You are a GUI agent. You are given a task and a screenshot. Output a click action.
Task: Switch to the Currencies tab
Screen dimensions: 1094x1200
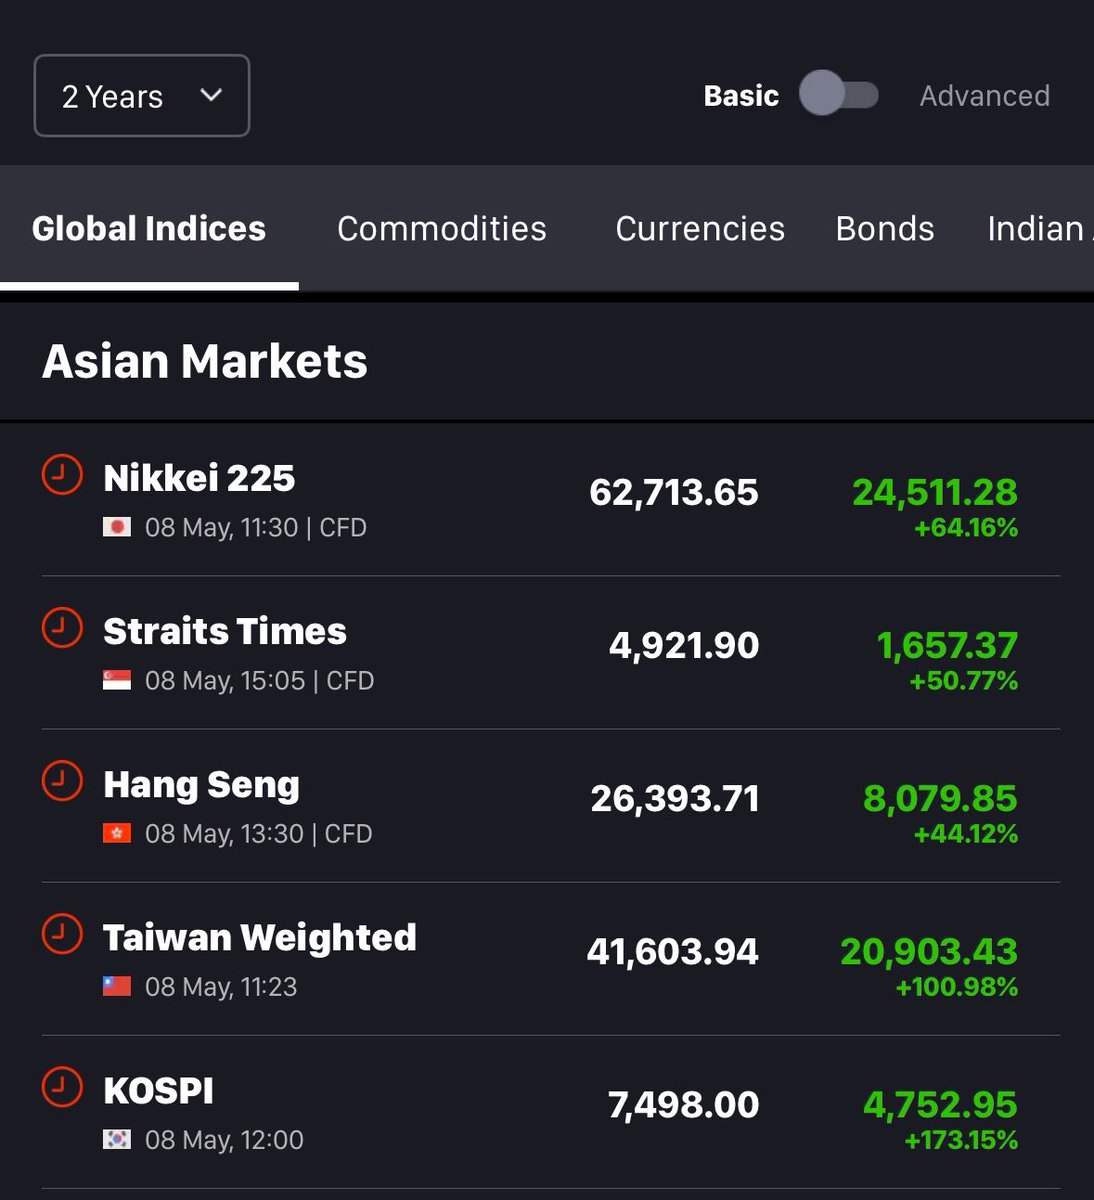pos(700,228)
